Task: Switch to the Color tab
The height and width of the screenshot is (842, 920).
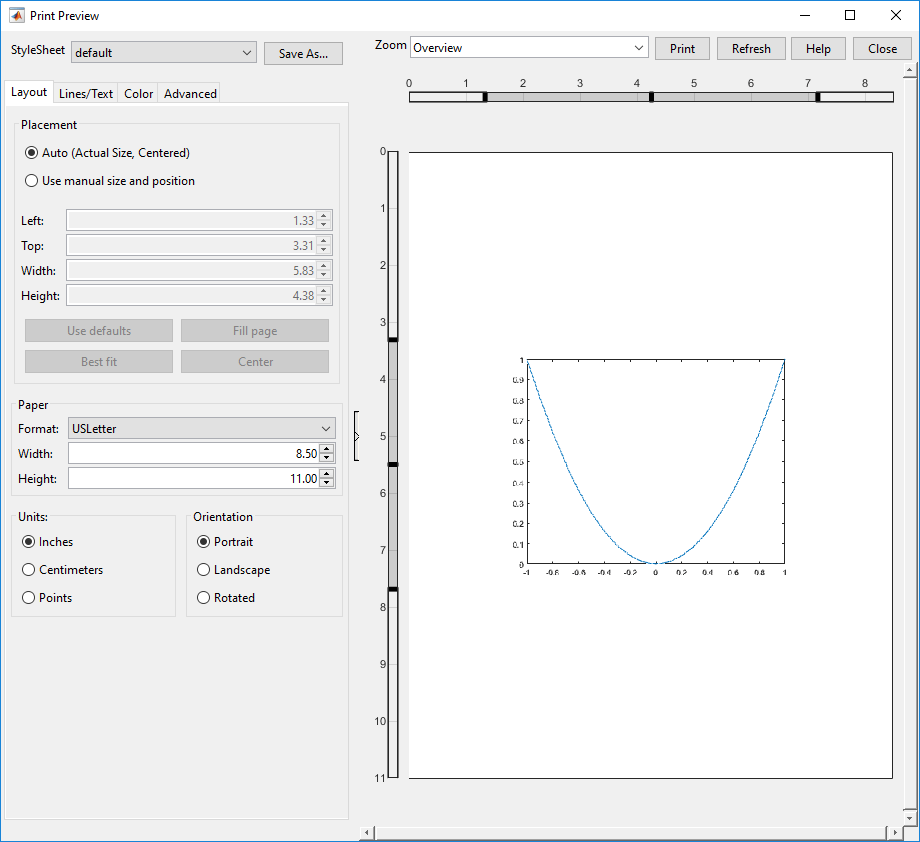Action: (x=138, y=94)
